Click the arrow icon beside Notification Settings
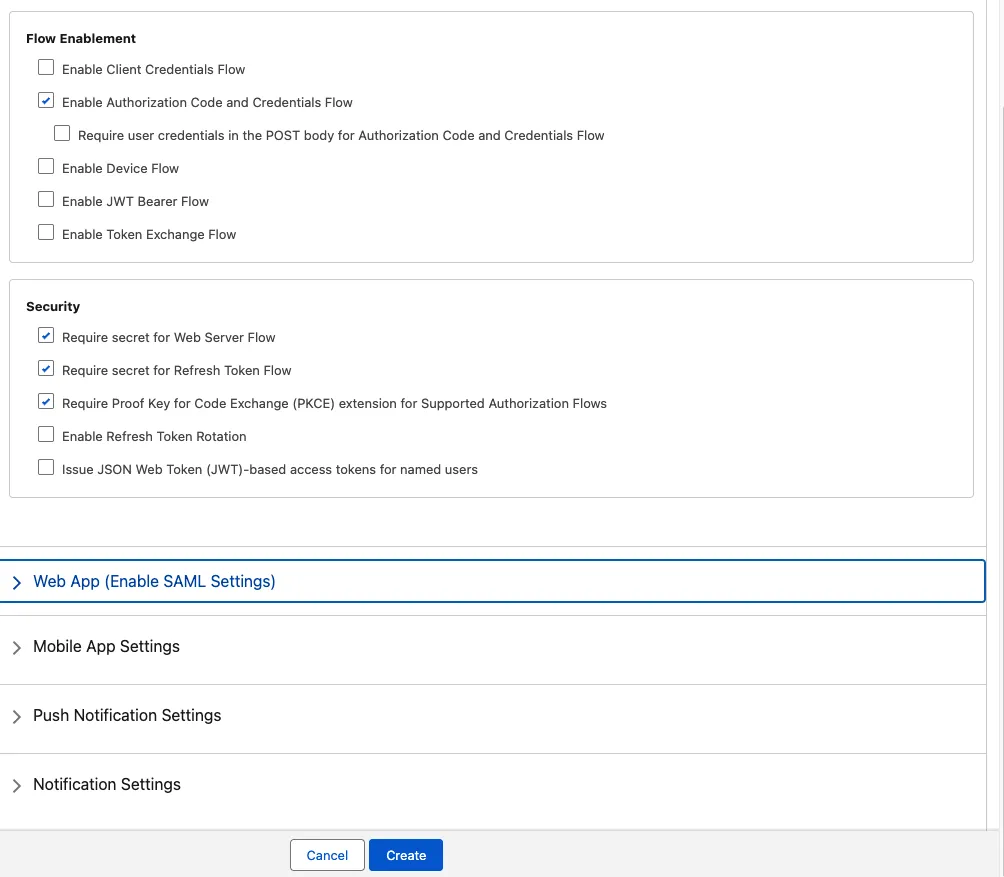 coord(17,786)
